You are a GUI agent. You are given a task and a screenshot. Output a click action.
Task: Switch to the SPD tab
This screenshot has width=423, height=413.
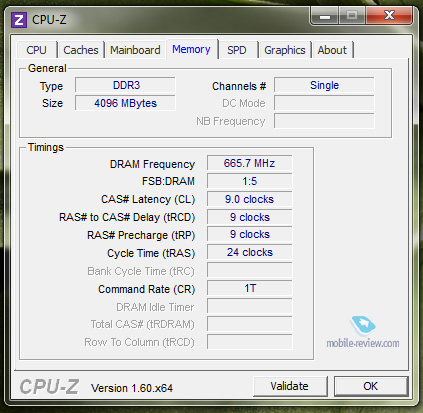[x=237, y=50]
